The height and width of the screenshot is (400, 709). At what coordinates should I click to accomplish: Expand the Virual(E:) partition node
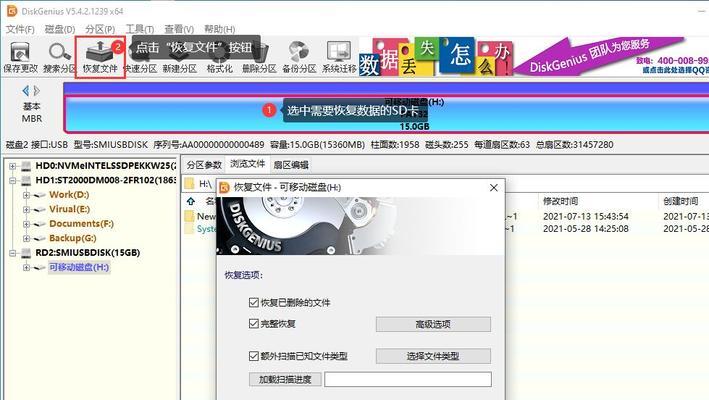(26, 209)
